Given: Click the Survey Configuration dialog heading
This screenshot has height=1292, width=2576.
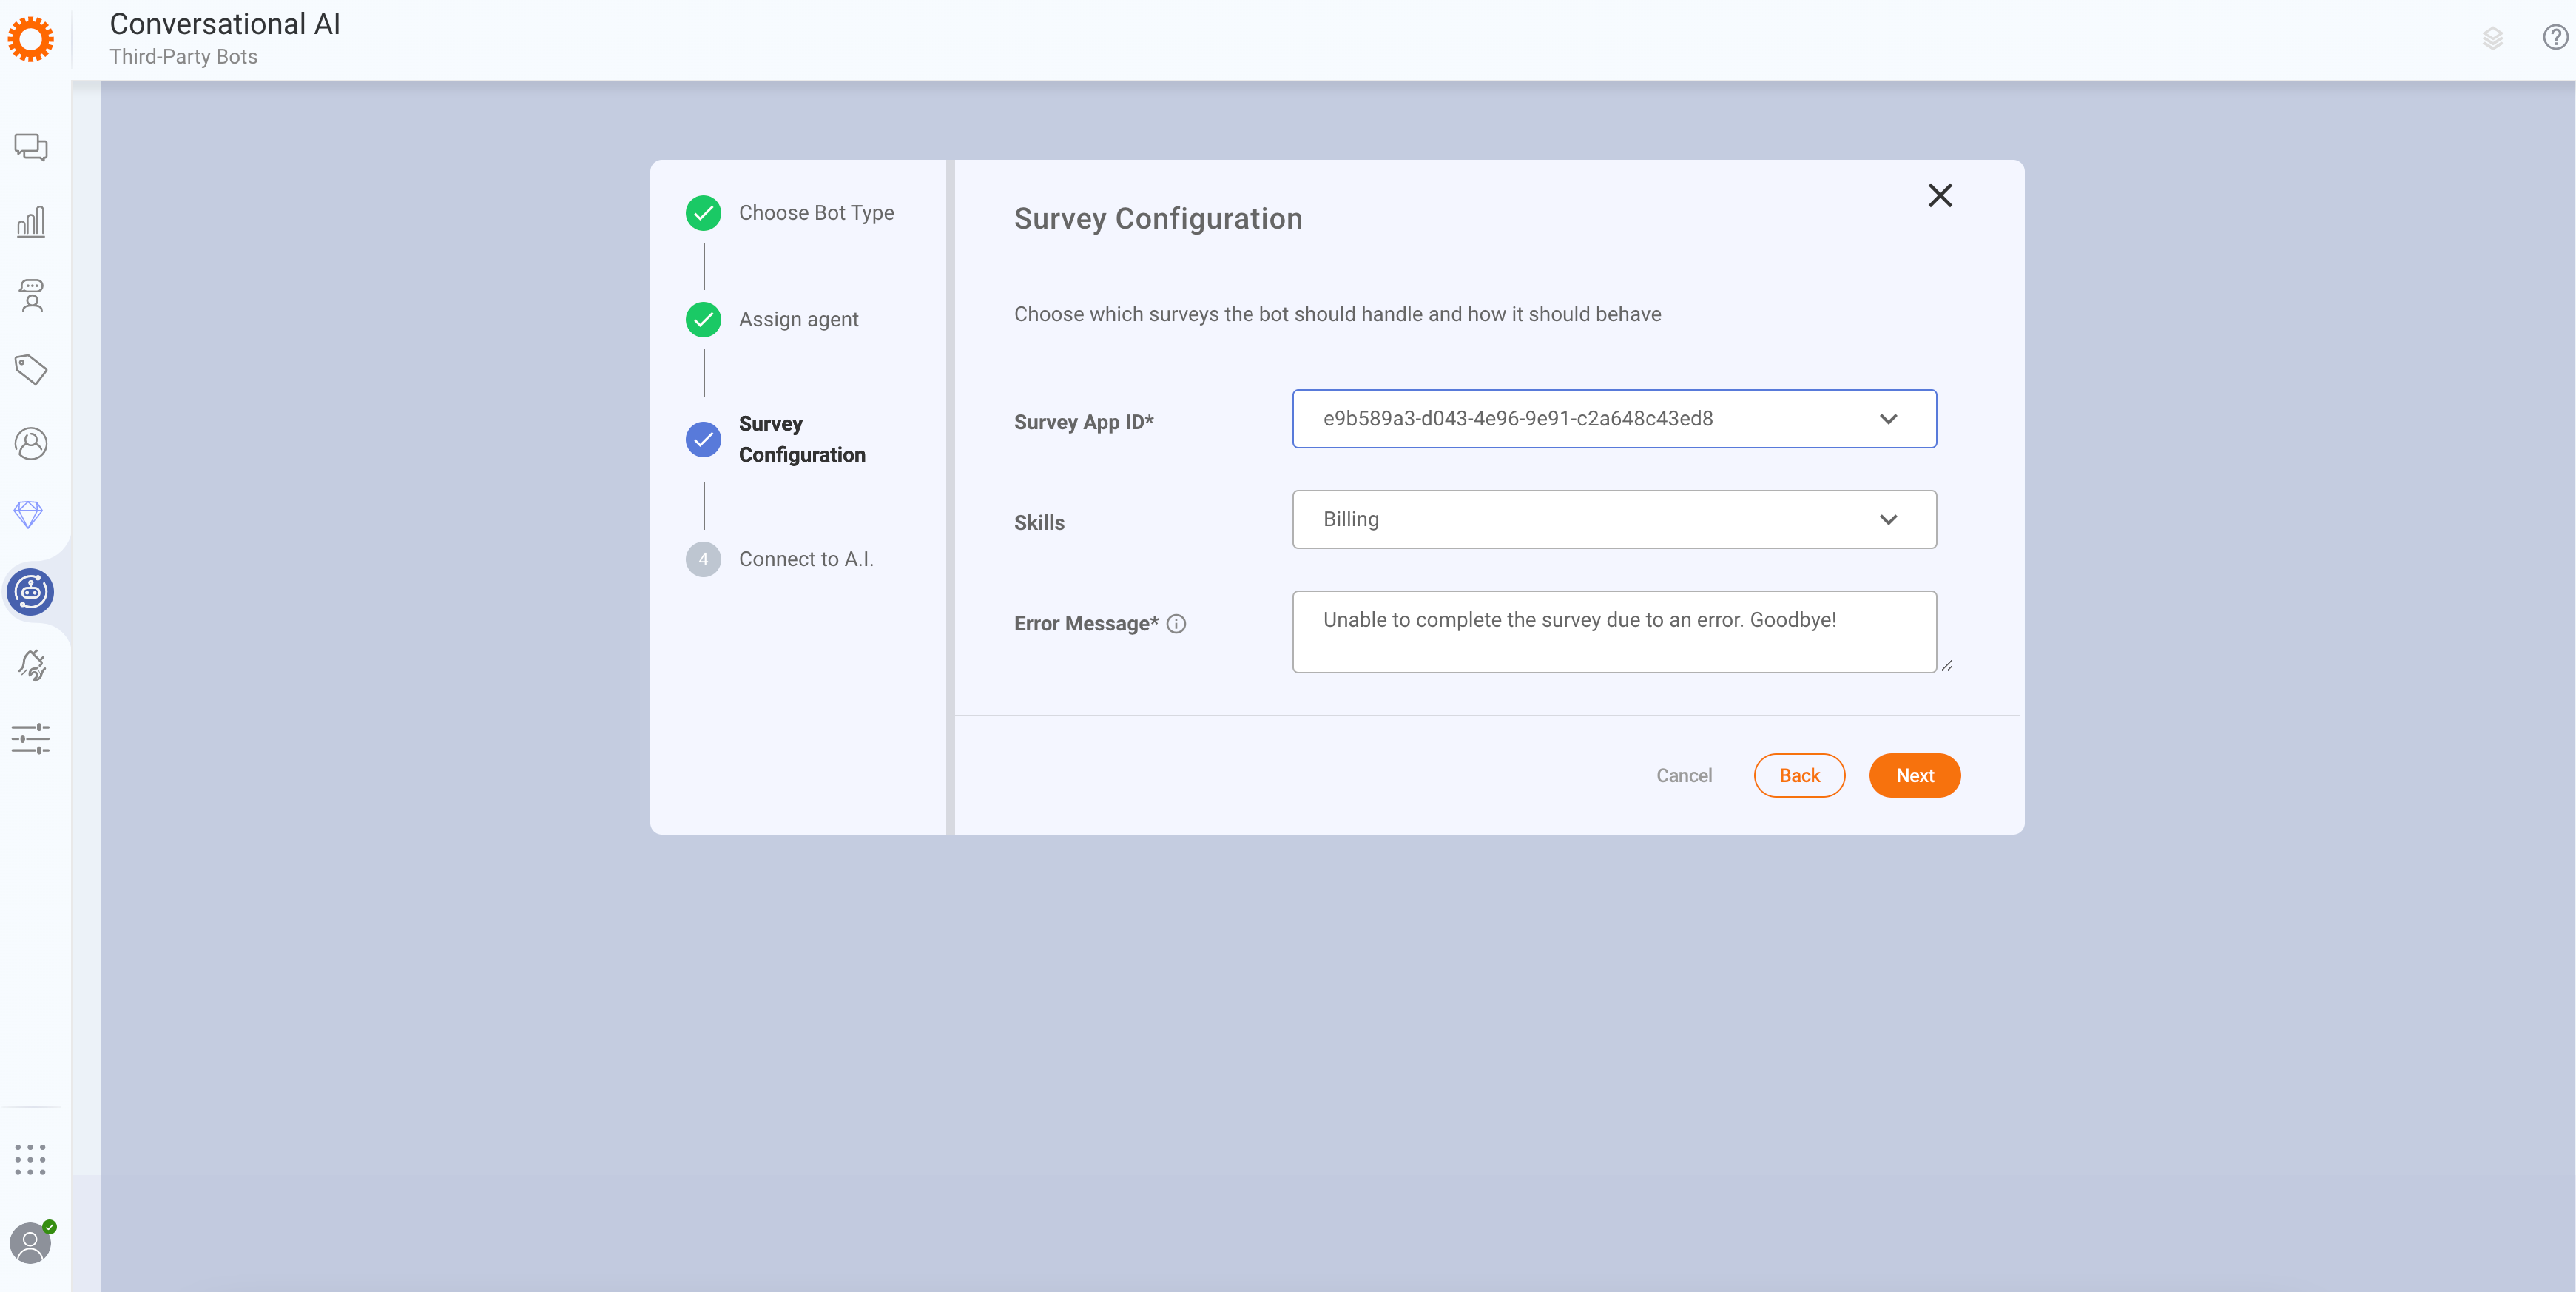Looking at the screenshot, I should [x=1158, y=219].
